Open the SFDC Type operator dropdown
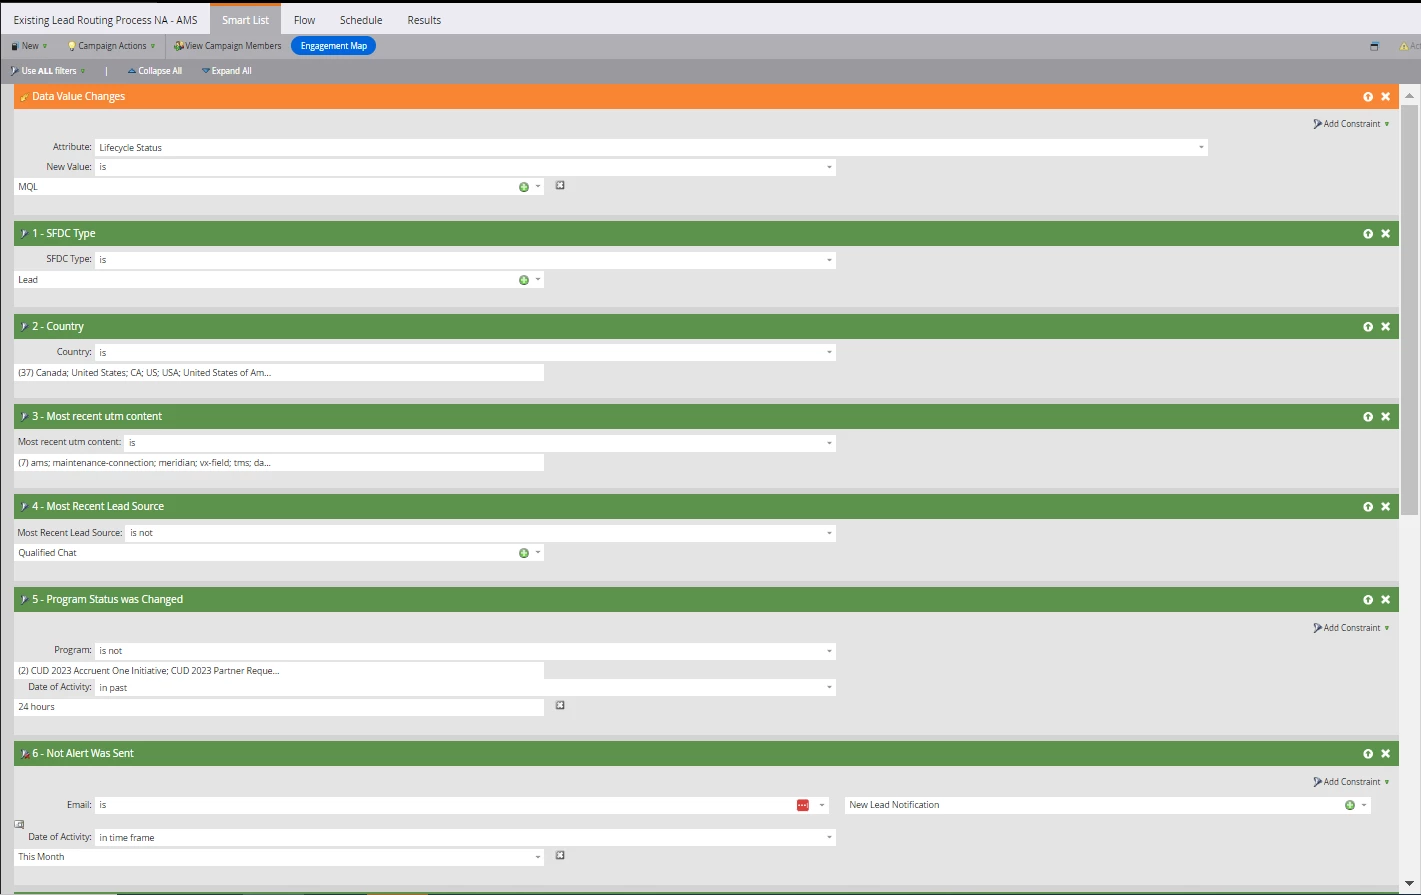The width and height of the screenshot is (1421, 895). tap(829, 260)
